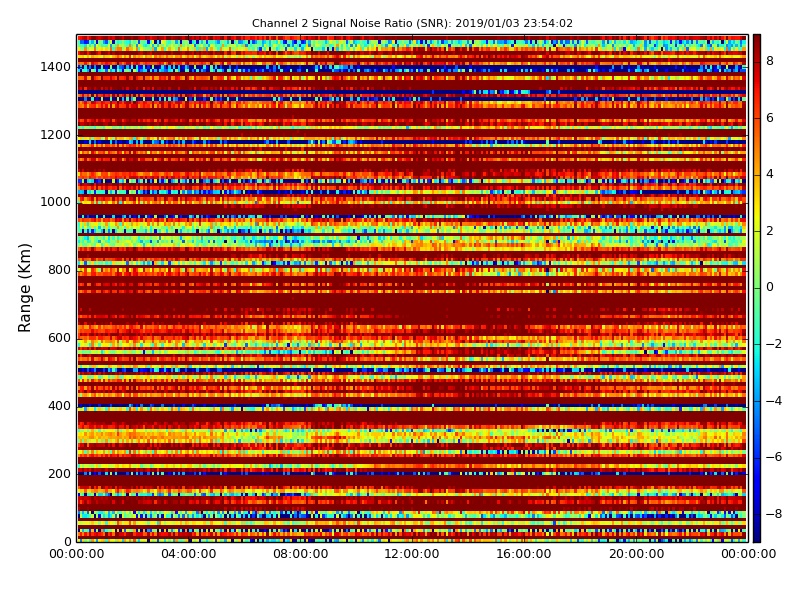Click the colorbar value 8 label
800x600 pixels.
click(x=770, y=61)
